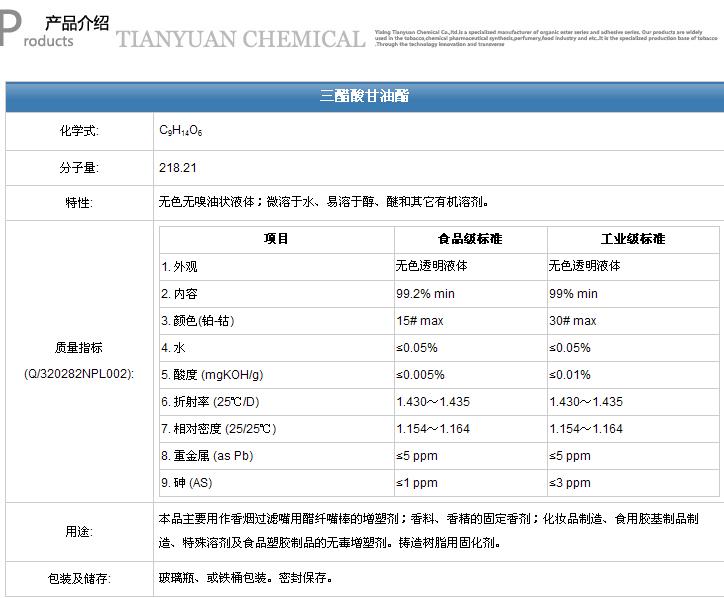Viewport: 724px width, 598px height.
Task: Click the TIANYUAN CHEMICAL banner text
Action: coord(240,40)
